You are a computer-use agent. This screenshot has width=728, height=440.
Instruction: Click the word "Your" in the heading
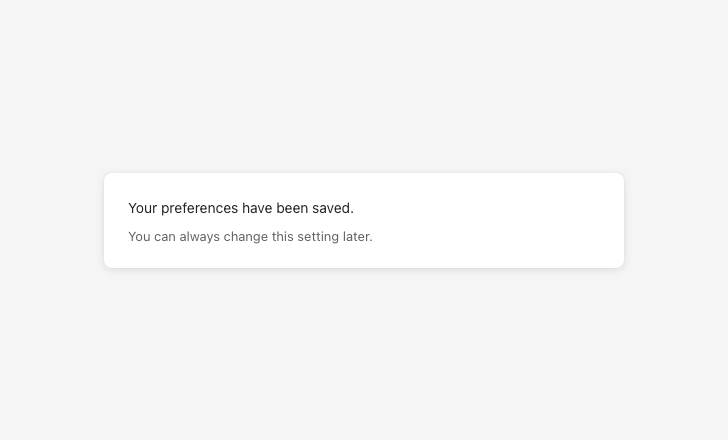[x=143, y=208]
